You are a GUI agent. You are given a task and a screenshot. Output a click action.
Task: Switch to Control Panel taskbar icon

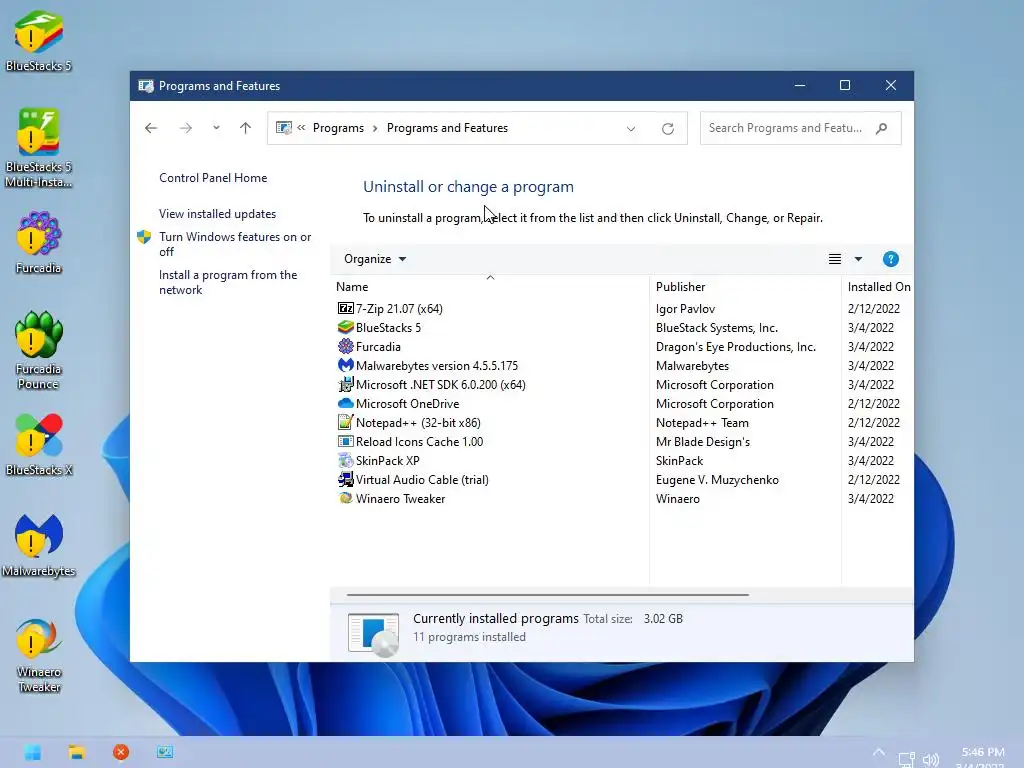pos(165,752)
